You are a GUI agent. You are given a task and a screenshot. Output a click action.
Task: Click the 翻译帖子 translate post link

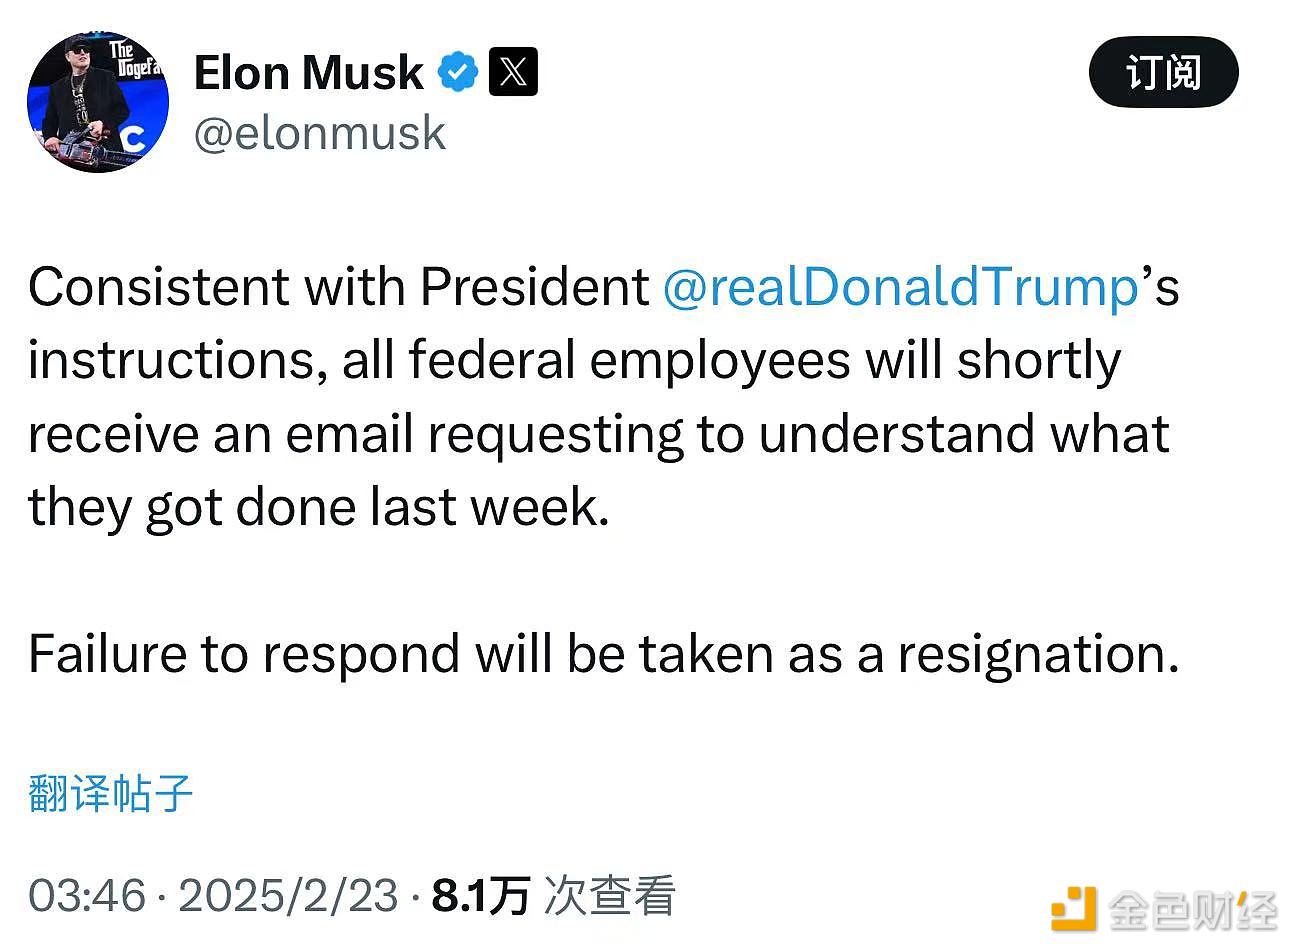point(110,793)
